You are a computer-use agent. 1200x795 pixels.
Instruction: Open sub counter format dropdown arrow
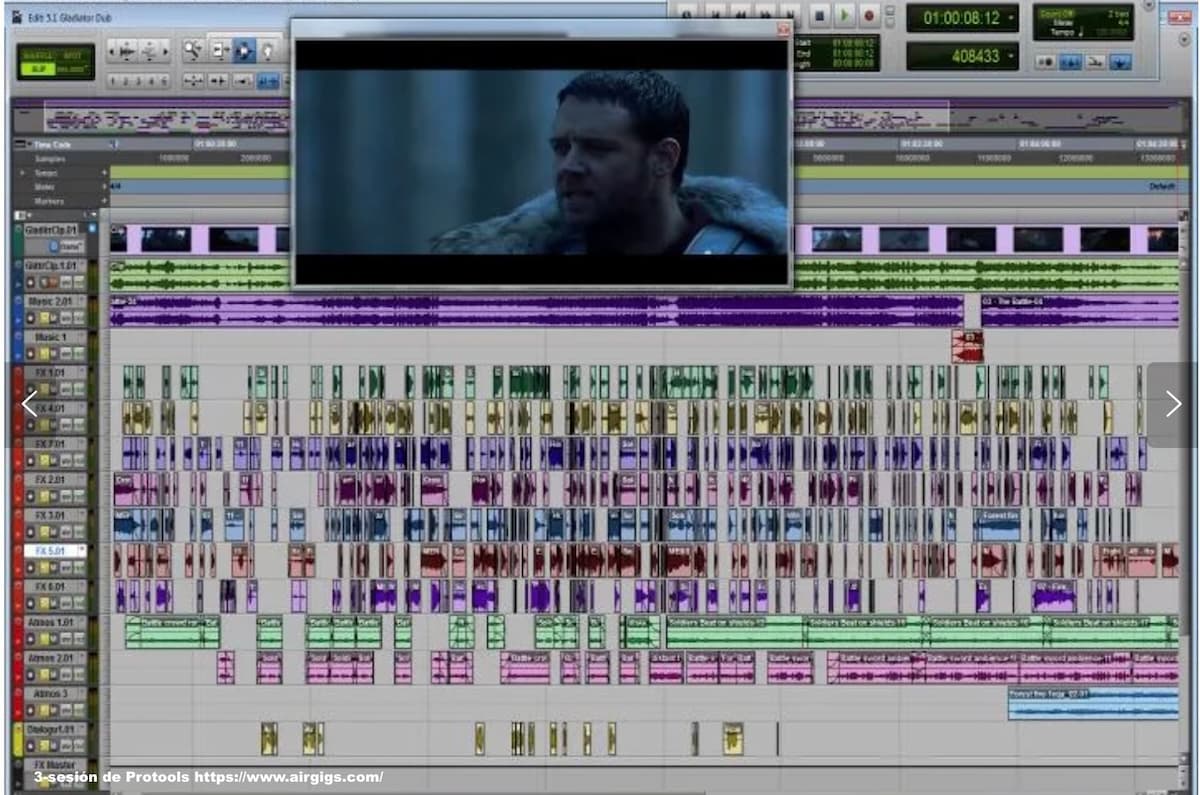pos(1011,56)
